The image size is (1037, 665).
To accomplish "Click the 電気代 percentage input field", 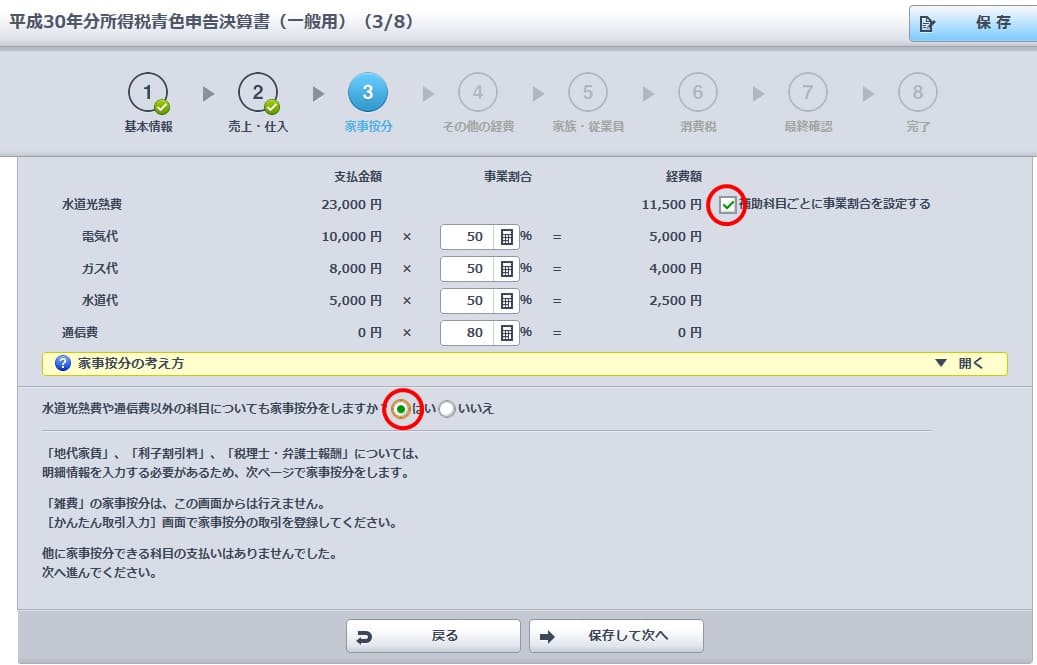I will tap(468, 237).
